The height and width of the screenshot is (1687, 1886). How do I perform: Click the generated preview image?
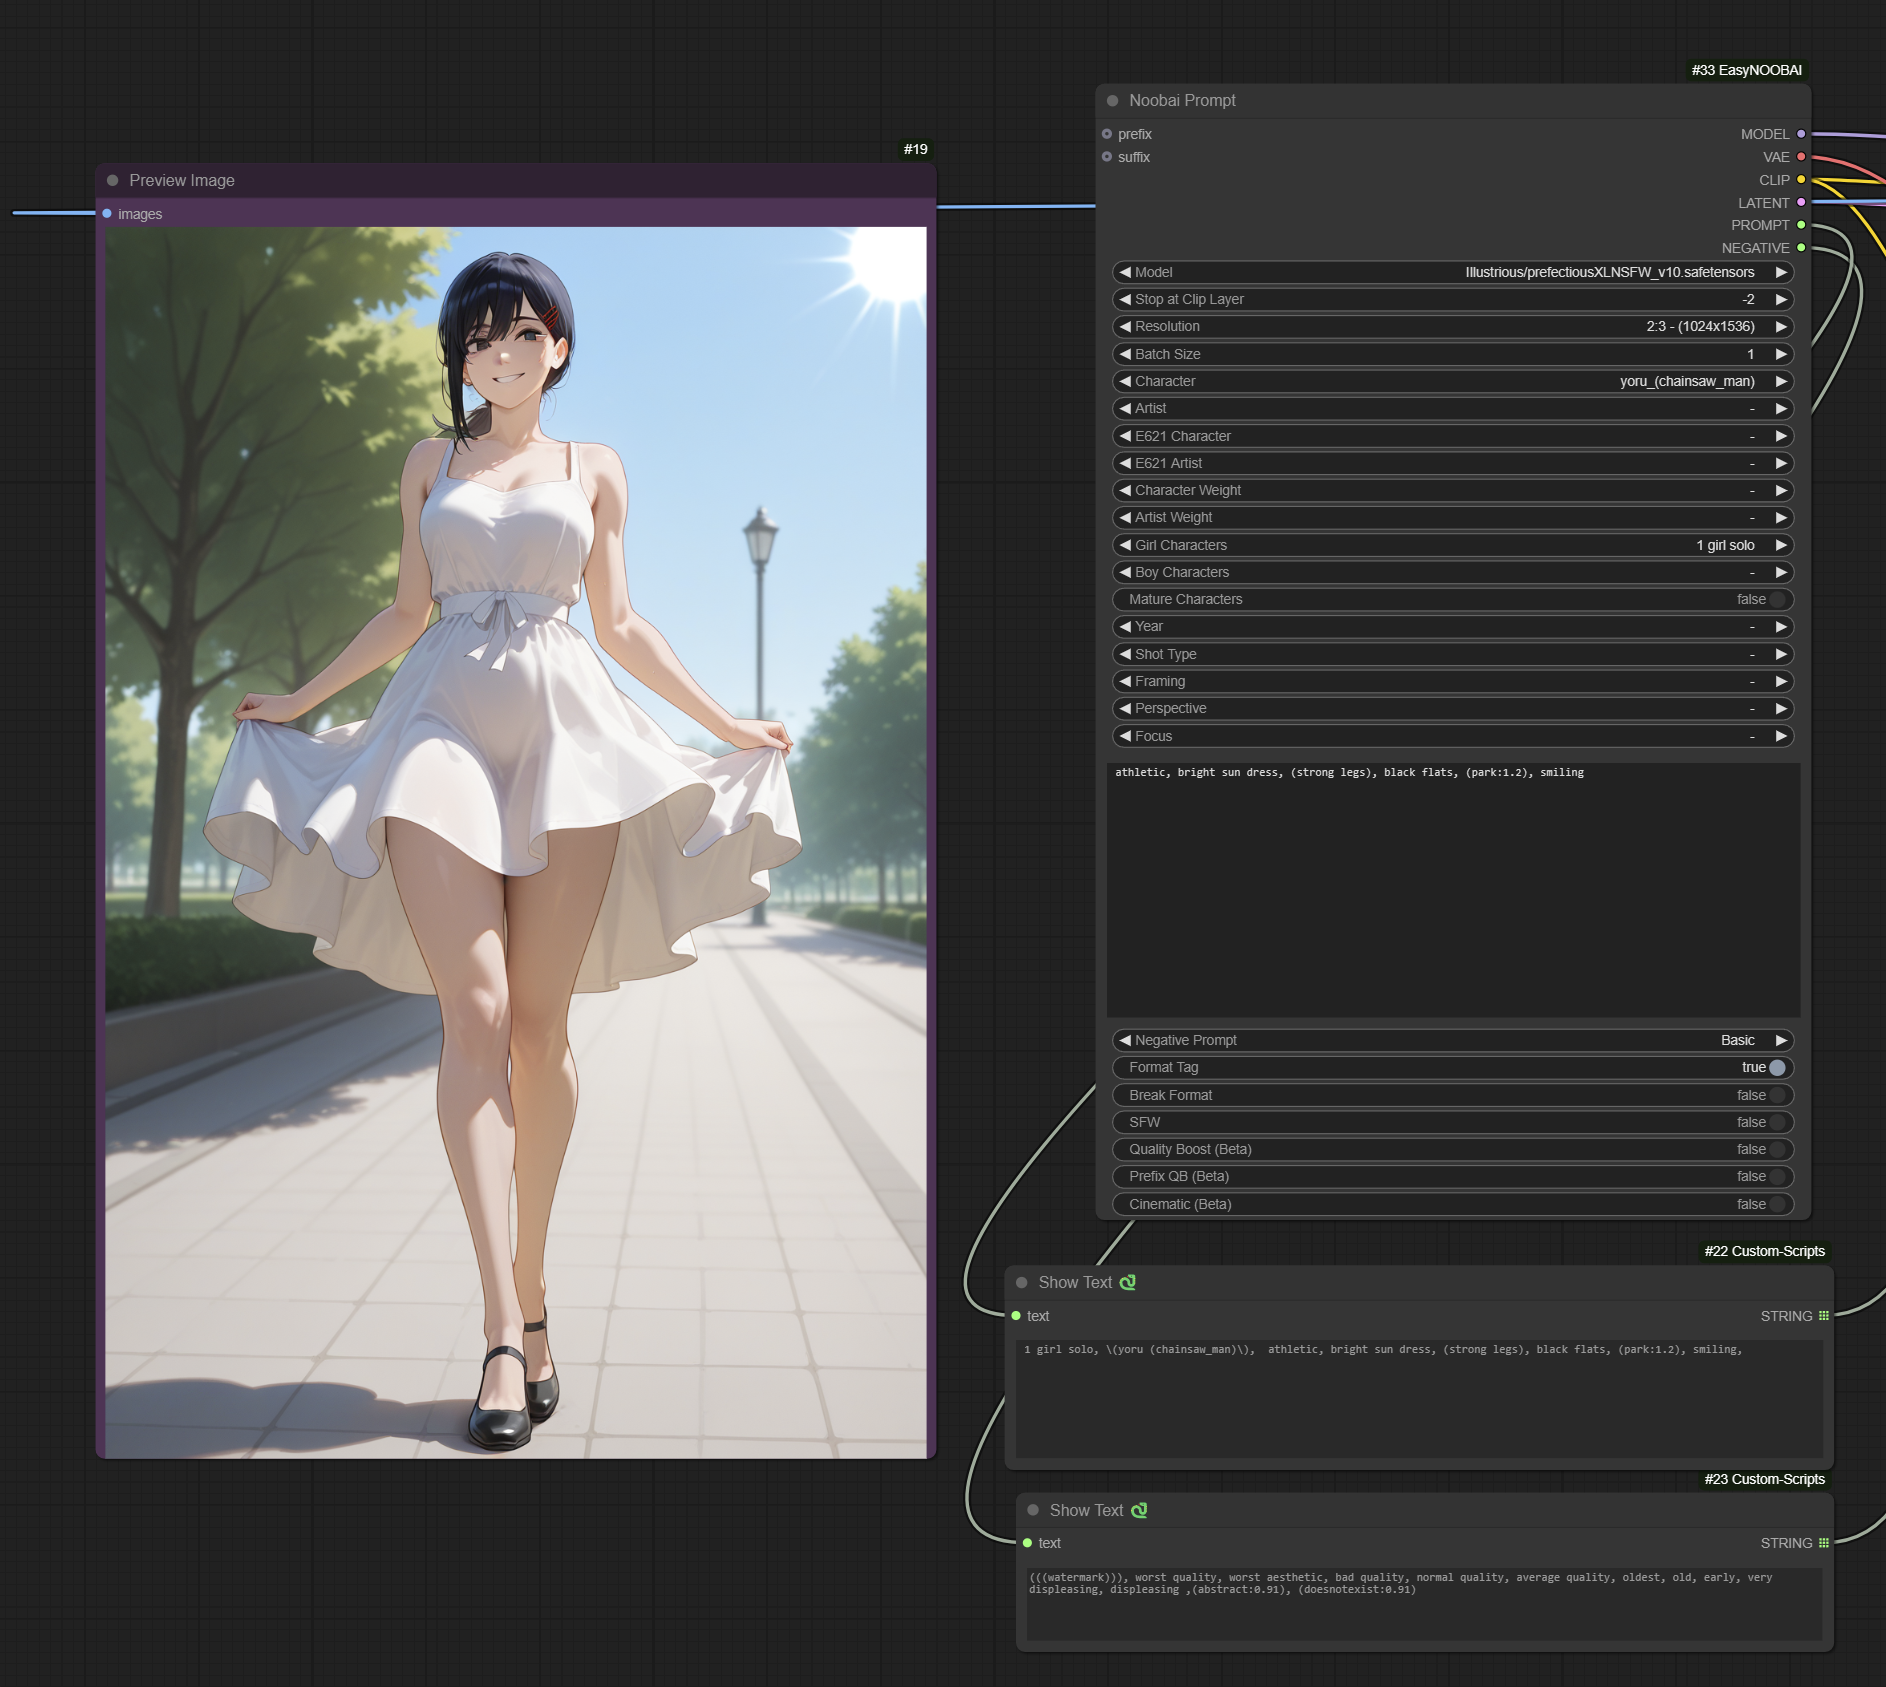pos(516,842)
